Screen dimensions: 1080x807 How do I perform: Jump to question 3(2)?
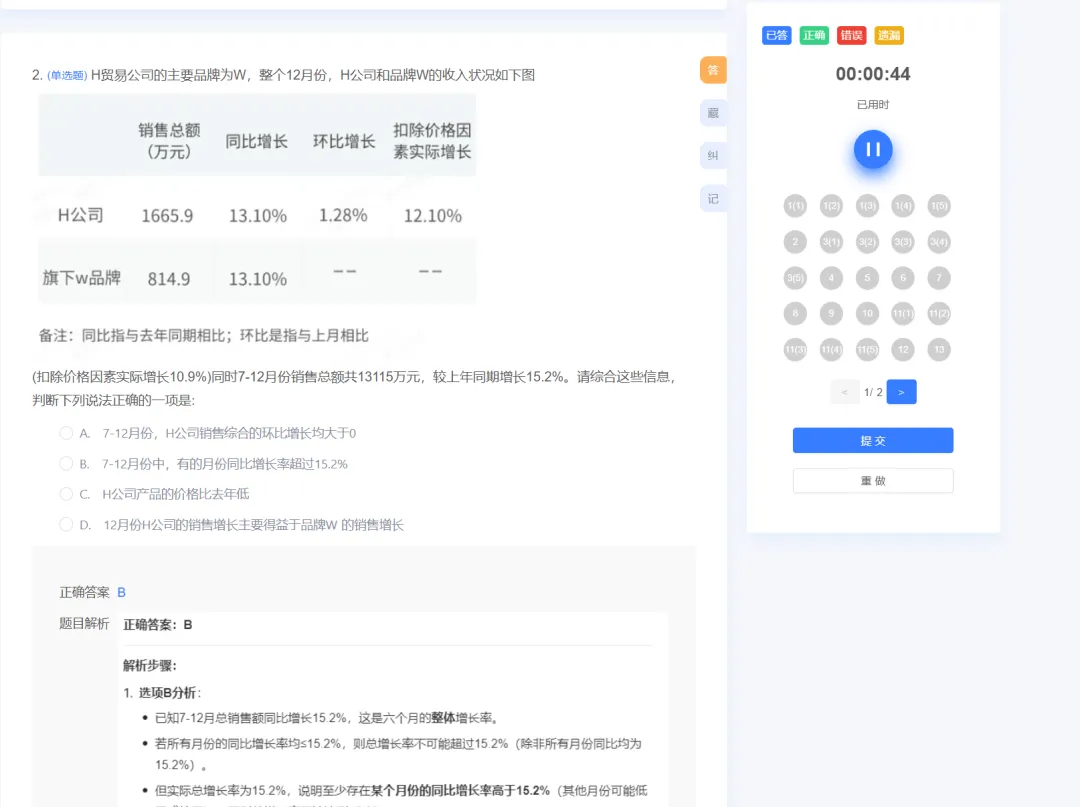pos(867,242)
